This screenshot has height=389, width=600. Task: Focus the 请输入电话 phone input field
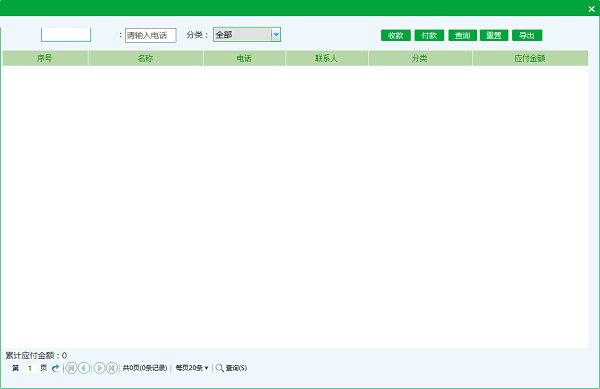coord(150,35)
